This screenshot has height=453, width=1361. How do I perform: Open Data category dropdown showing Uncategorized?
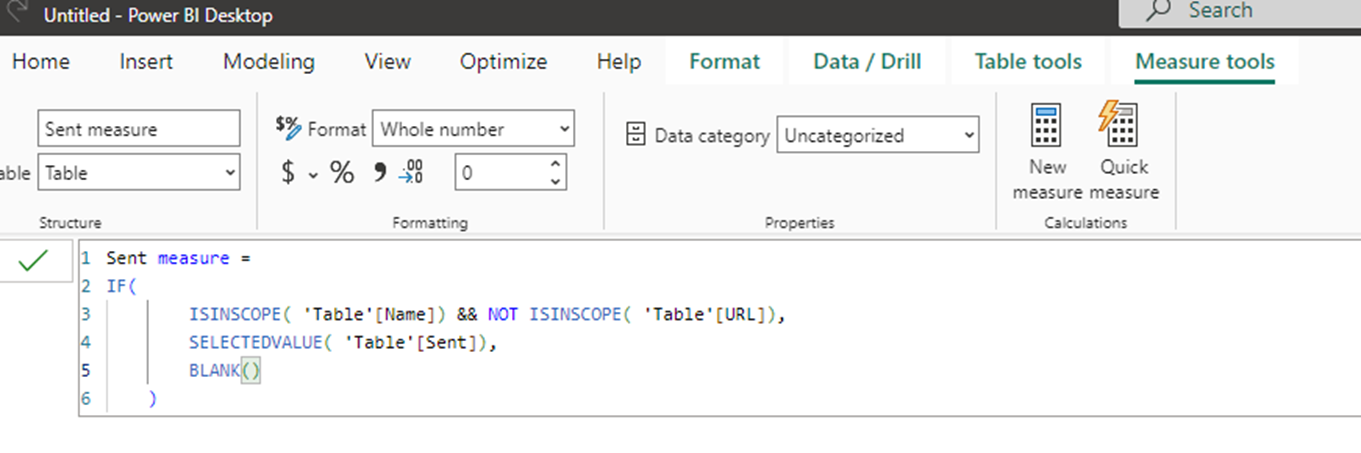(x=878, y=135)
